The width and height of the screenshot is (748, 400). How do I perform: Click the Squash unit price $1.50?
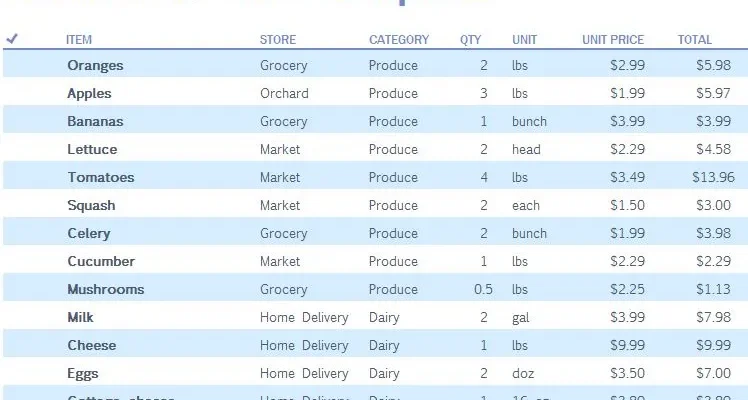tap(627, 205)
